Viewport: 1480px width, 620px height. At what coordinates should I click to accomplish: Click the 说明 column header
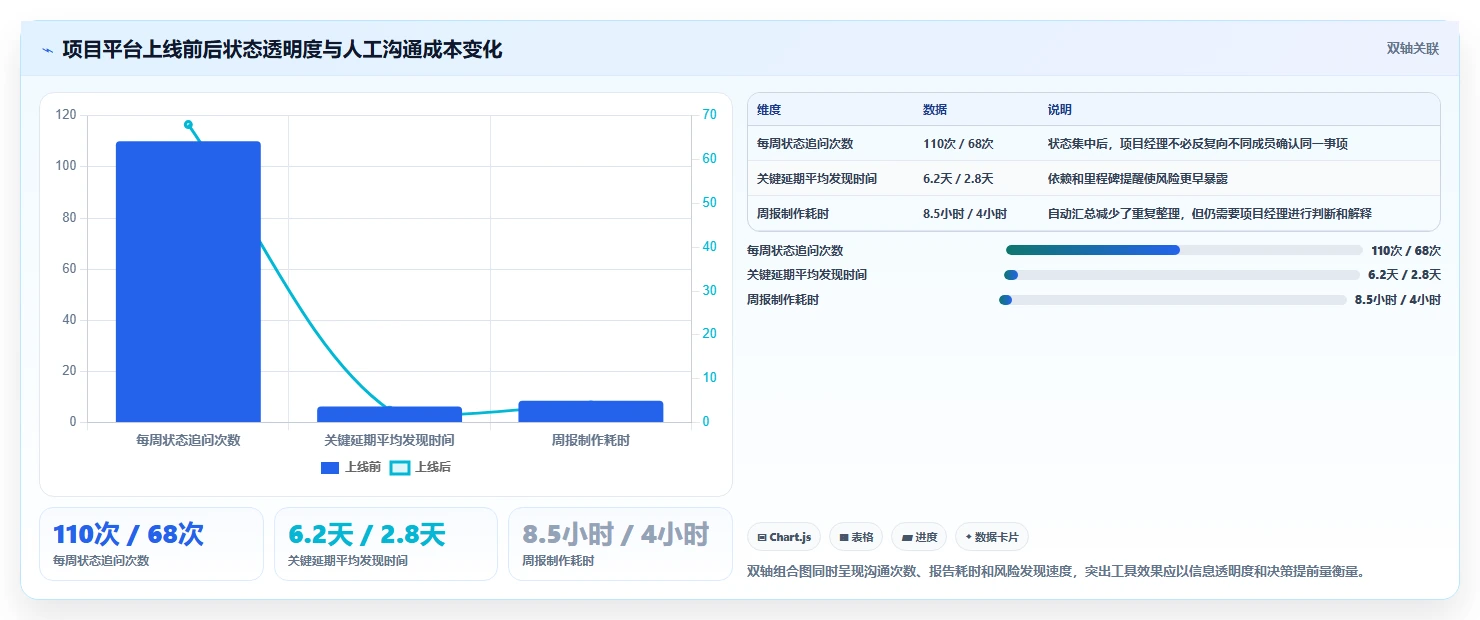(1059, 110)
